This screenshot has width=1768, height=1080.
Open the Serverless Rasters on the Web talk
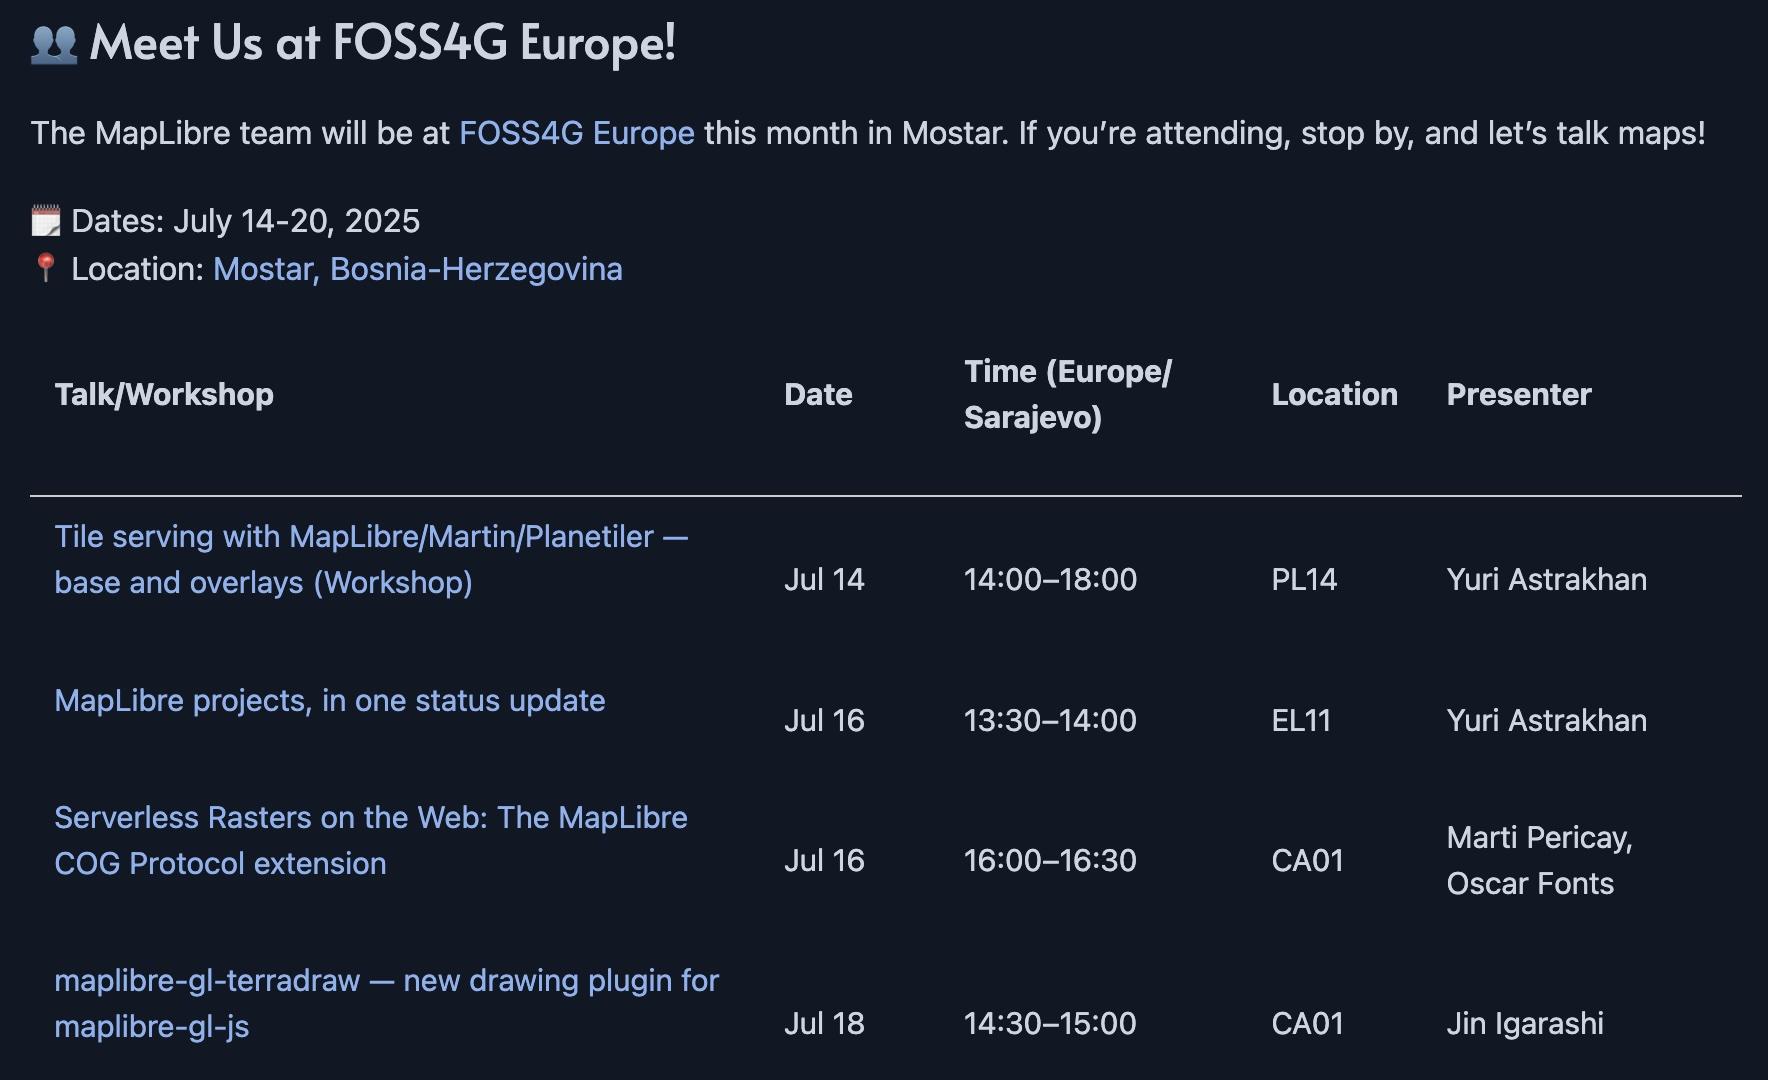(370, 840)
